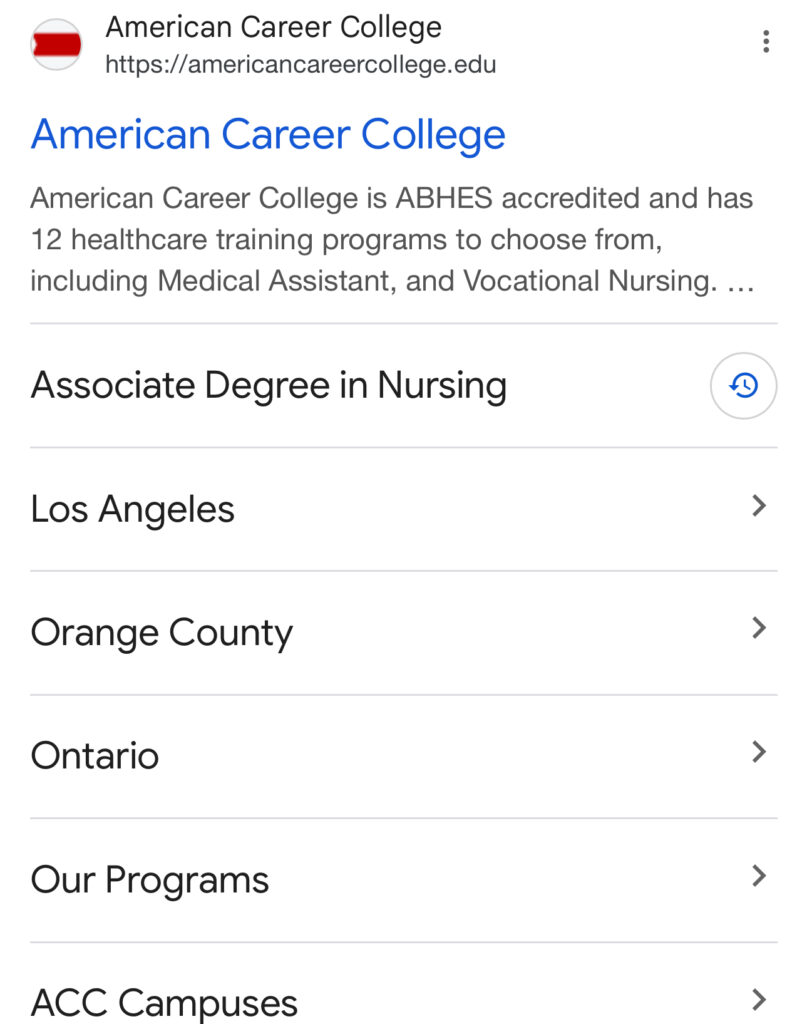Tap the chevron next to Our Programs
Viewport: 802px width, 1024px height.
click(x=759, y=876)
